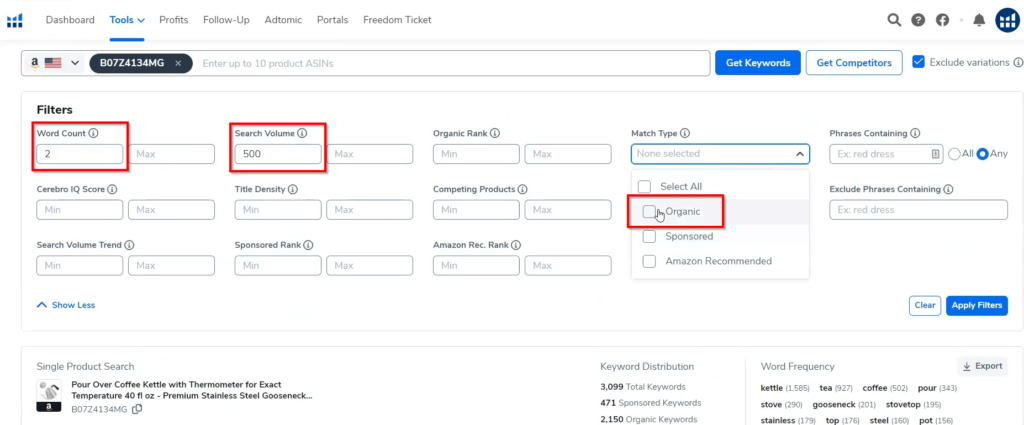Check the Organic match type
This screenshot has width=1024, height=425.
coord(649,212)
